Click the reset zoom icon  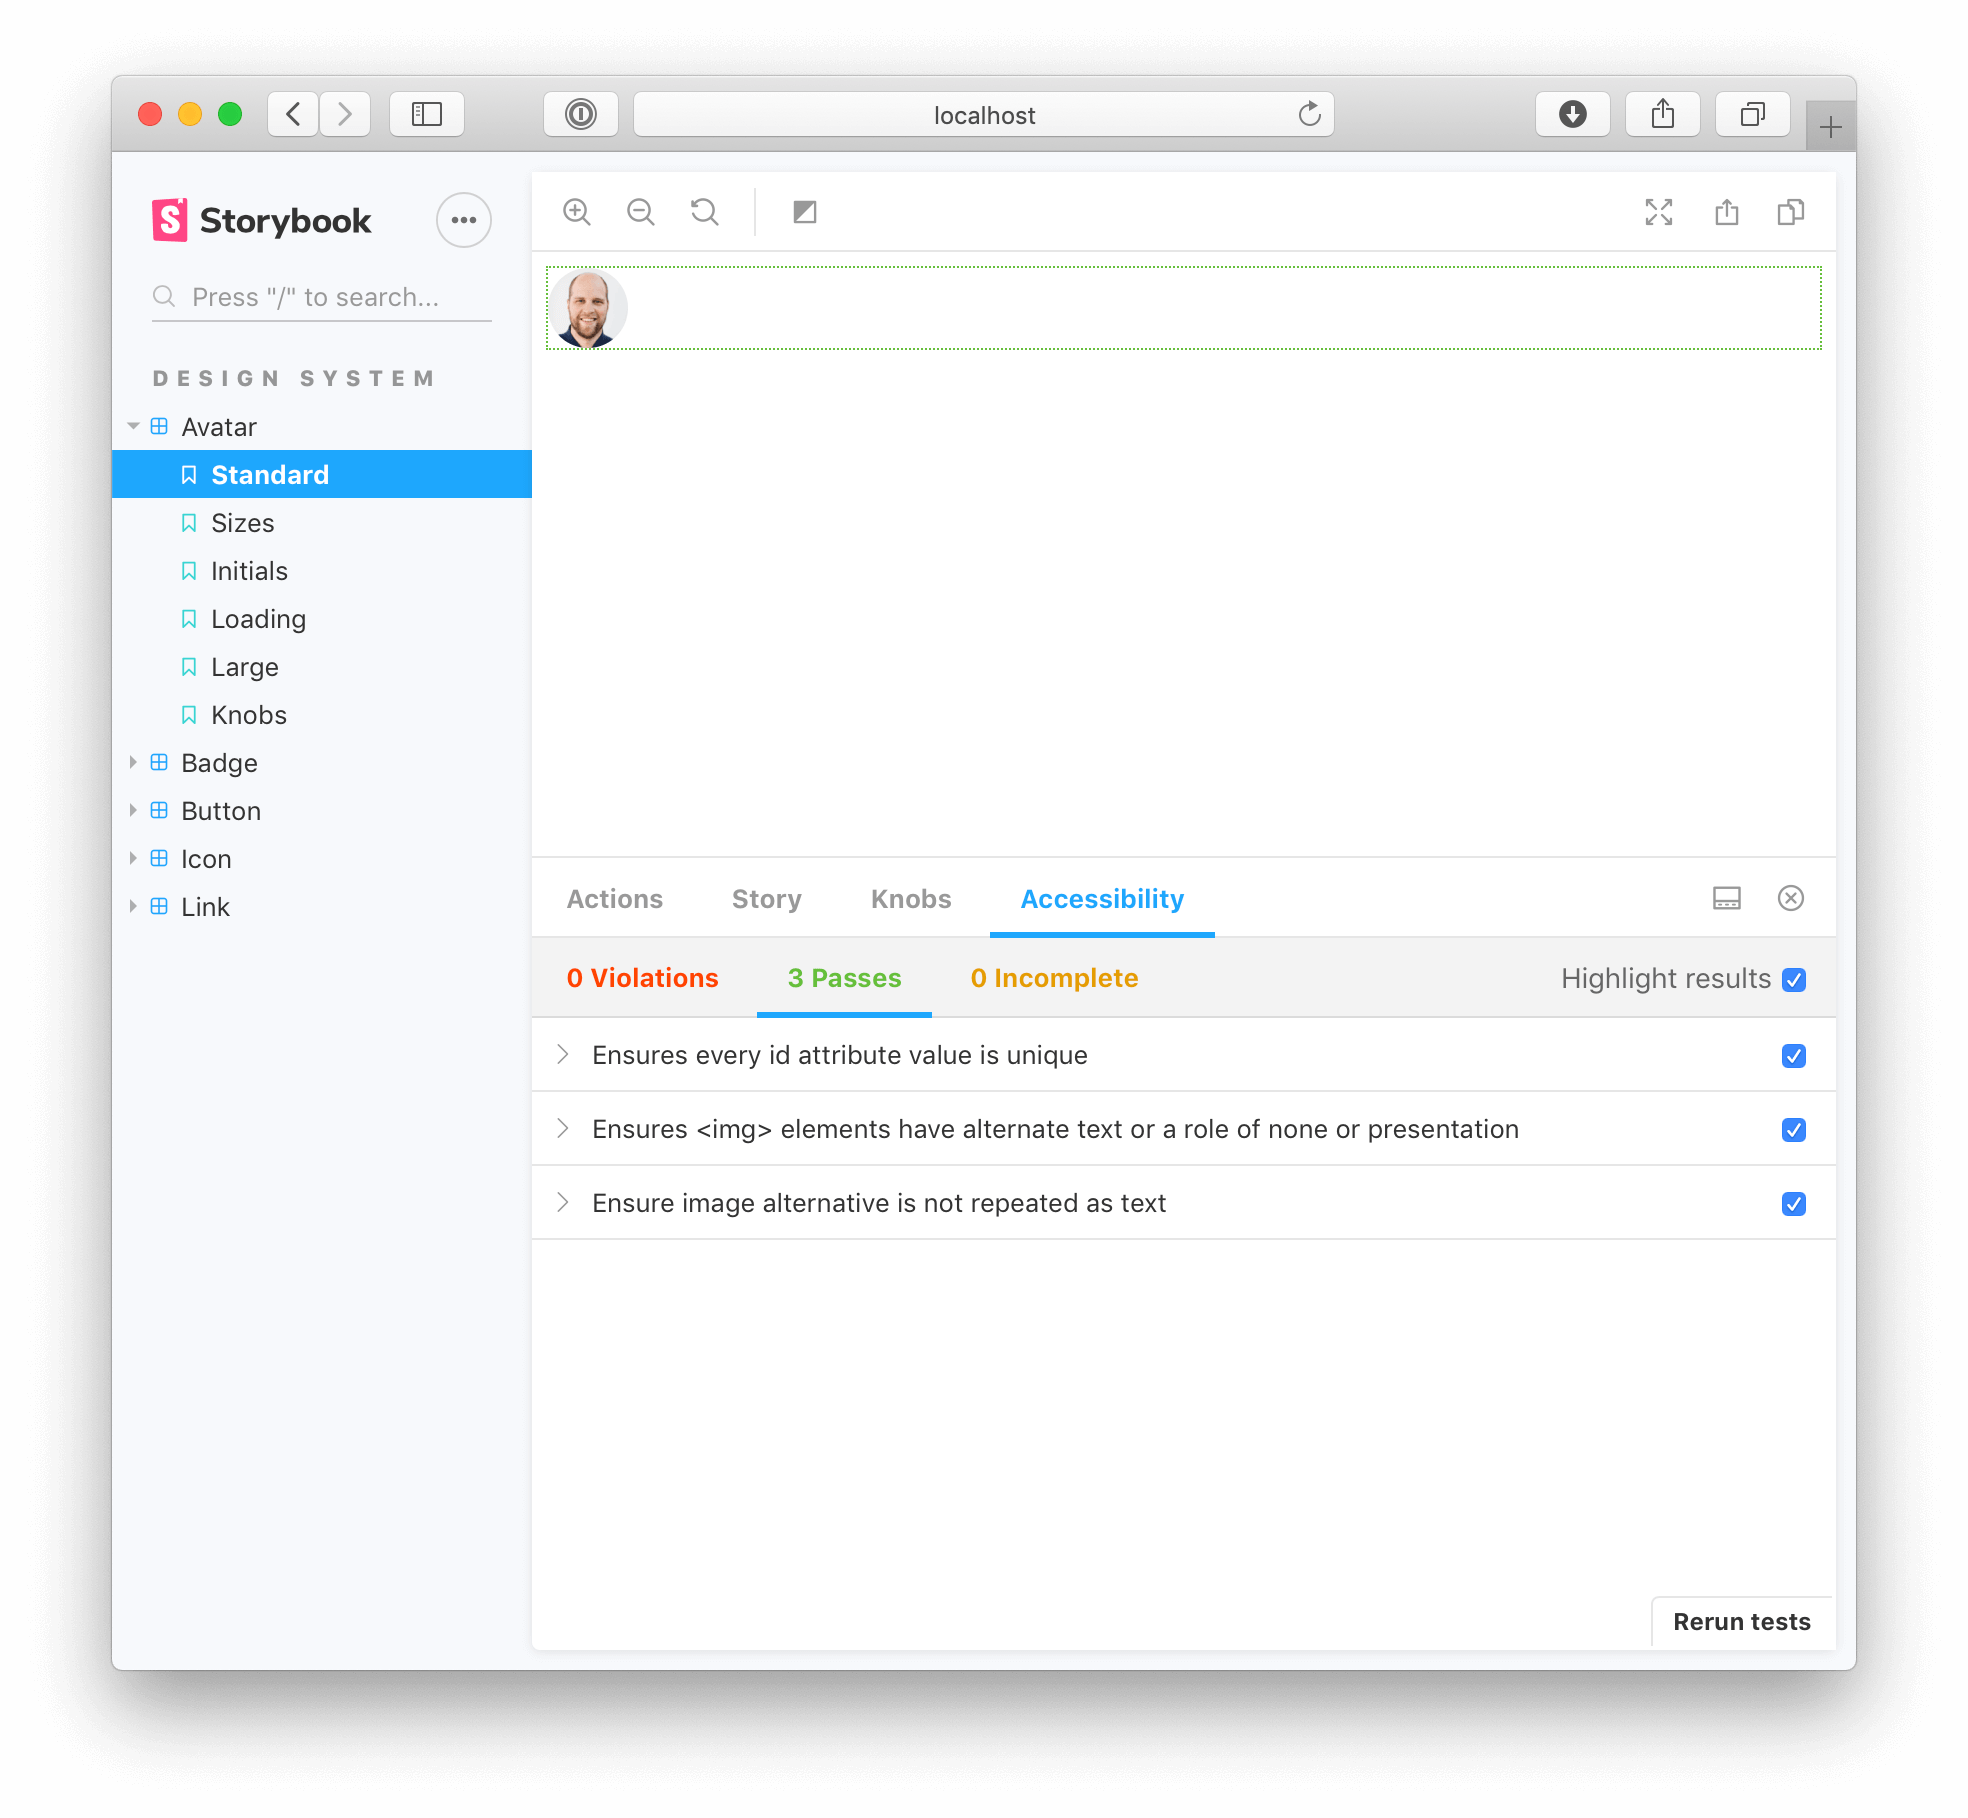coord(706,211)
